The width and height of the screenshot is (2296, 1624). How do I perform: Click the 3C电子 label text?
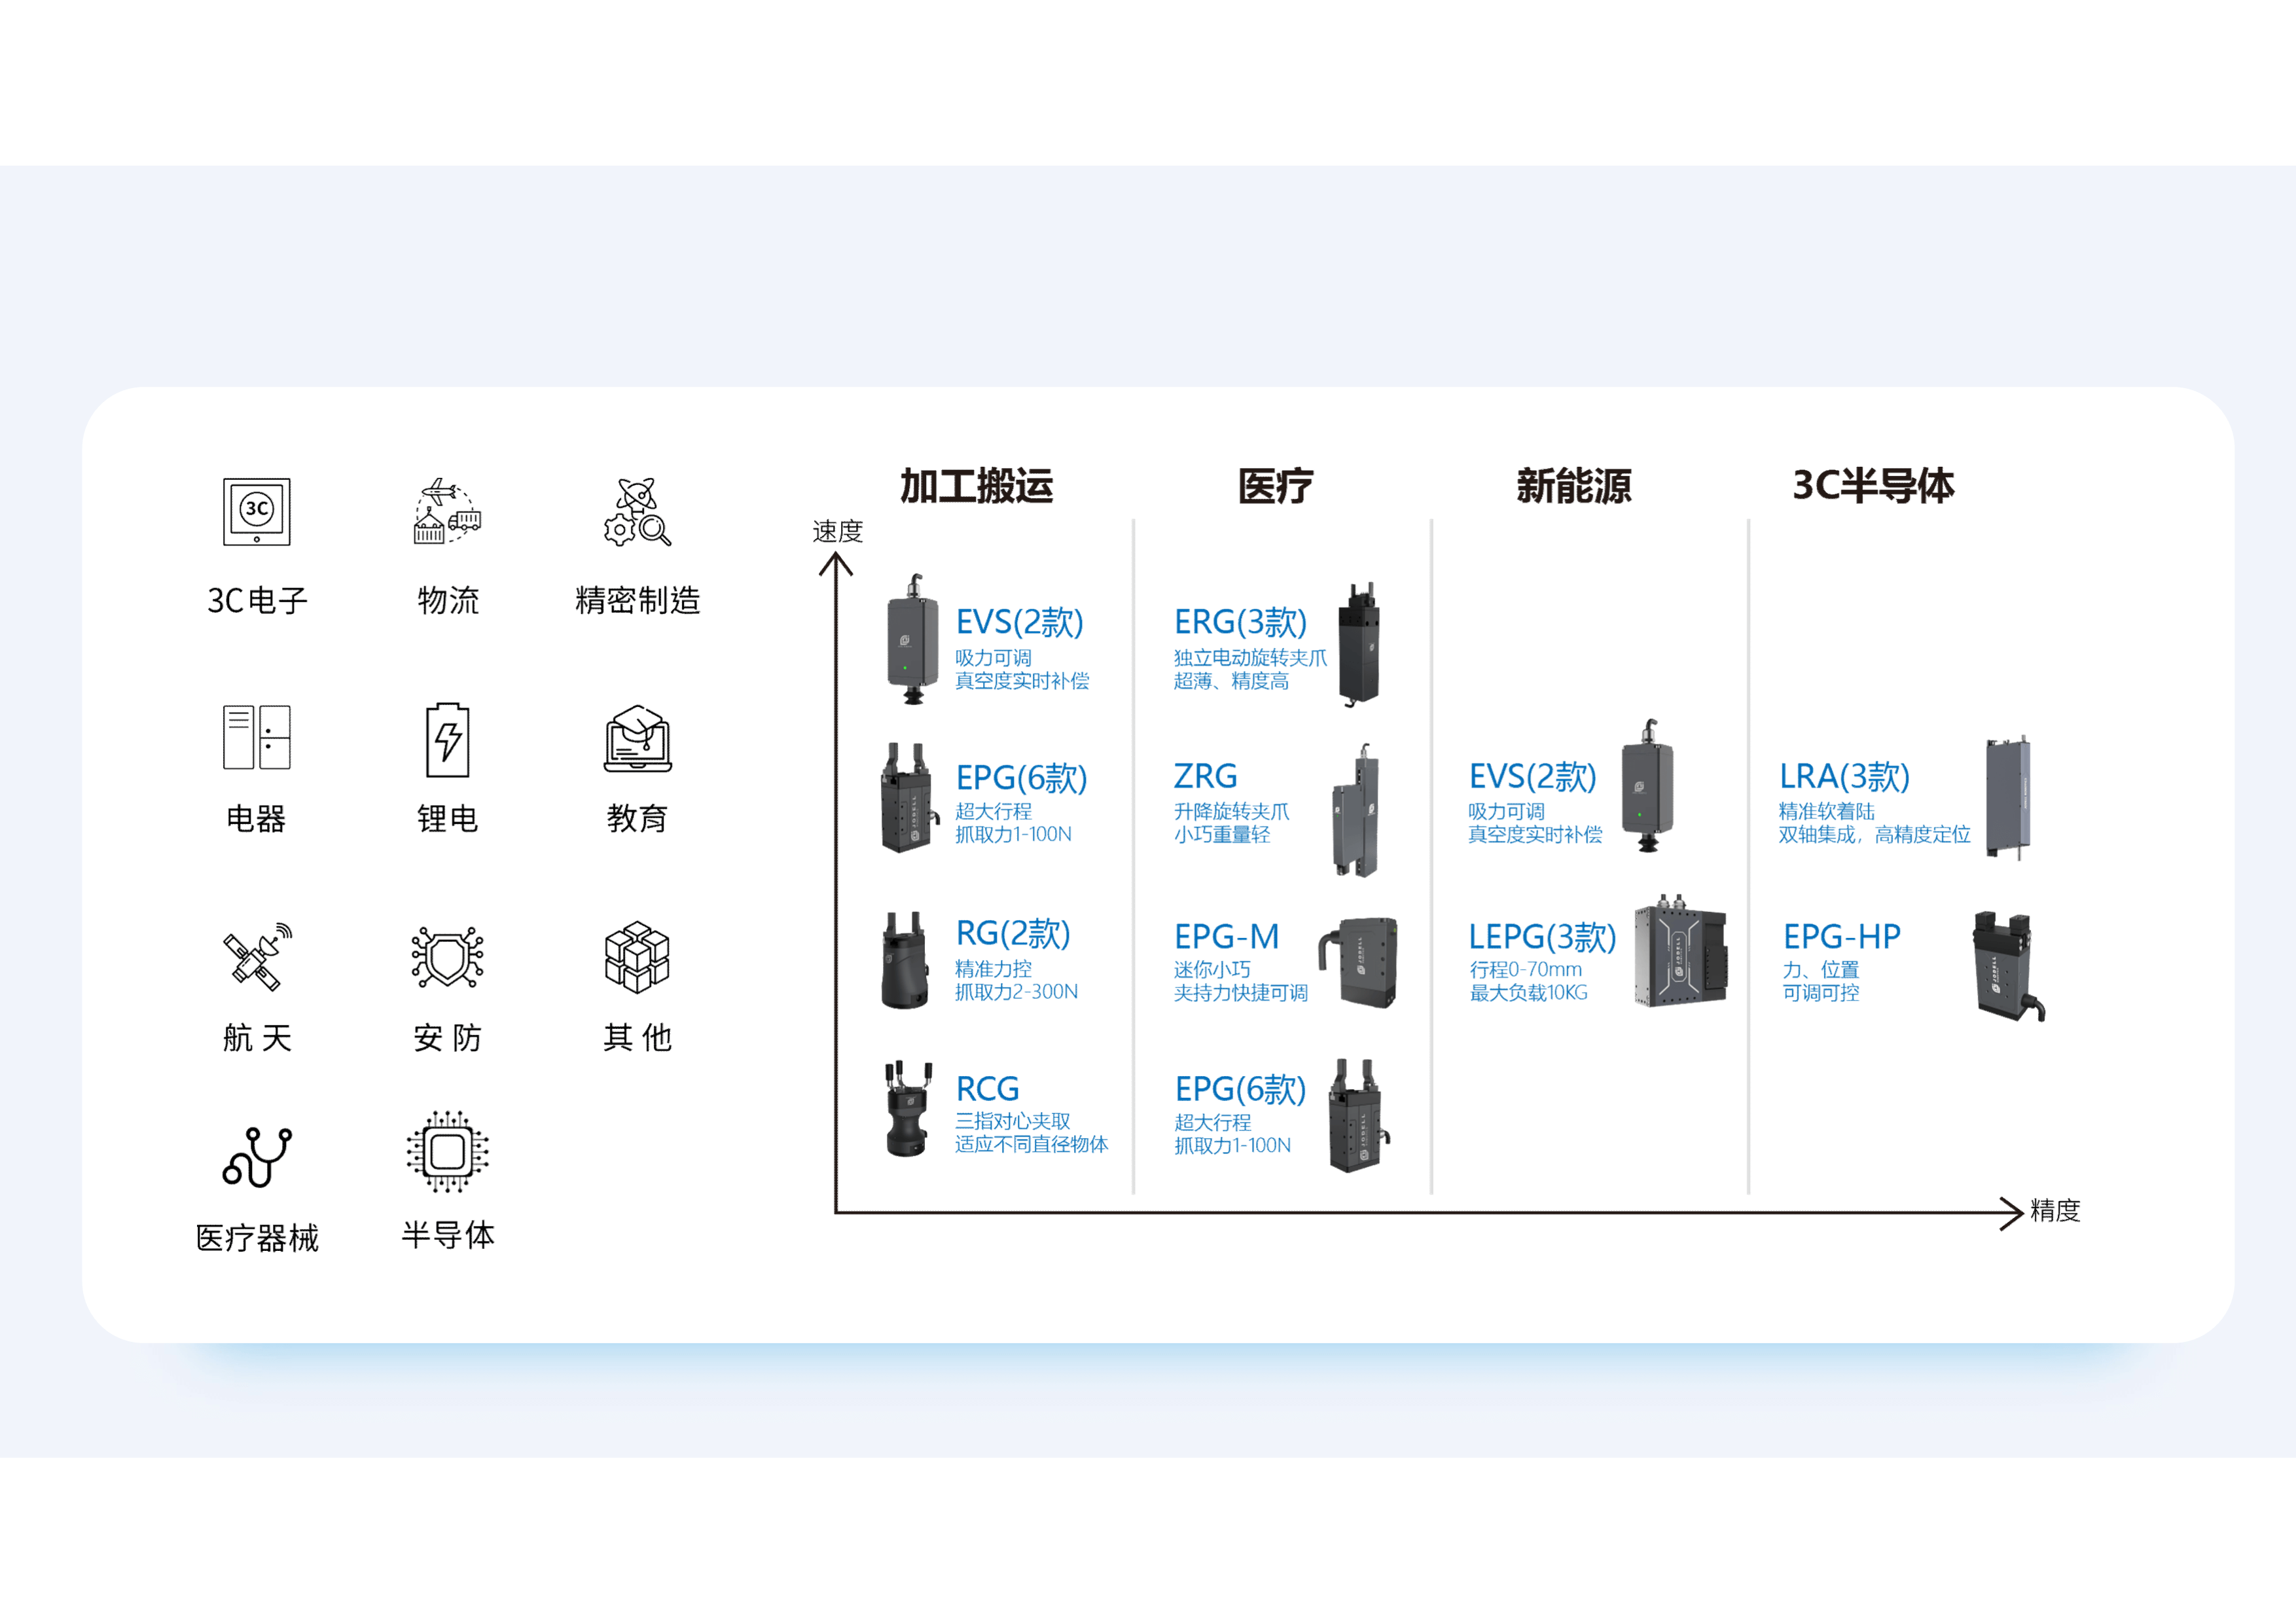[x=257, y=601]
